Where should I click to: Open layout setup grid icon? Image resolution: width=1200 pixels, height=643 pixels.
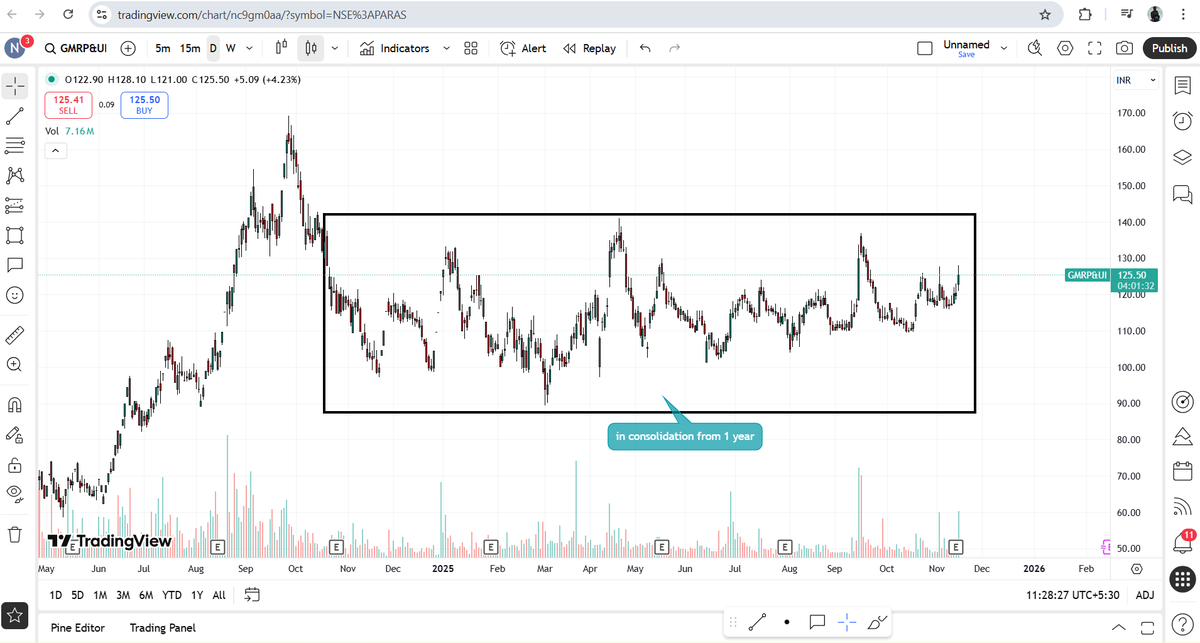click(471, 48)
